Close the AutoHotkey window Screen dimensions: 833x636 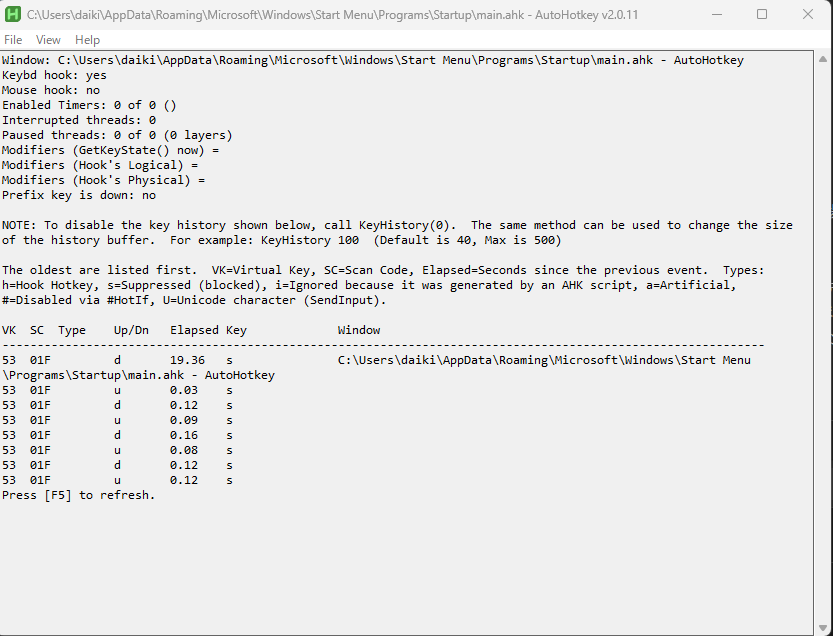click(x=808, y=15)
